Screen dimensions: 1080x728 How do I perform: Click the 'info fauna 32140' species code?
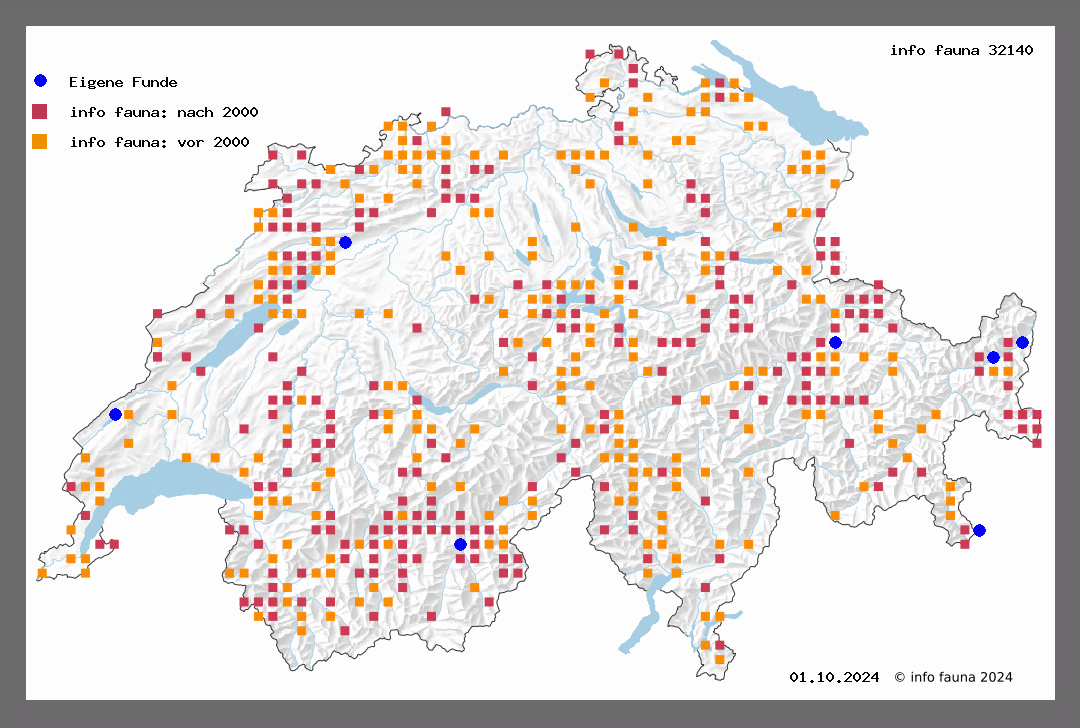pyautogui.click(x=961, y=50)
